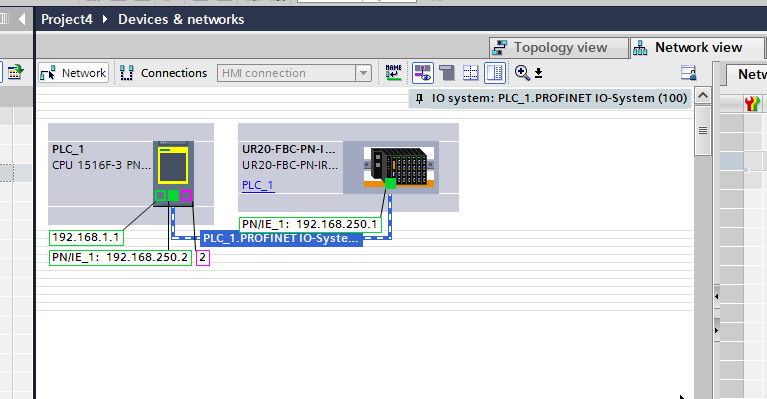Select the PLC_1.PROFINET IO-System label

pyautogui.click(x=281, y=239)
